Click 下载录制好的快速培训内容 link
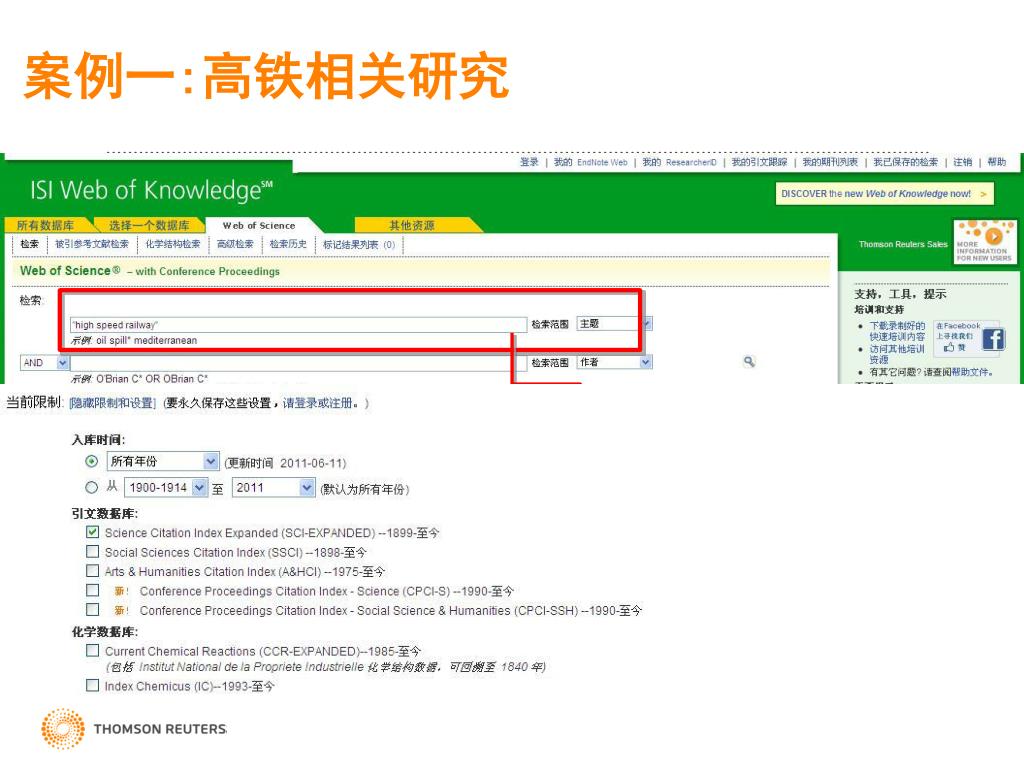The height and width of the screenshot is (768, 1024). coord(897,331)
